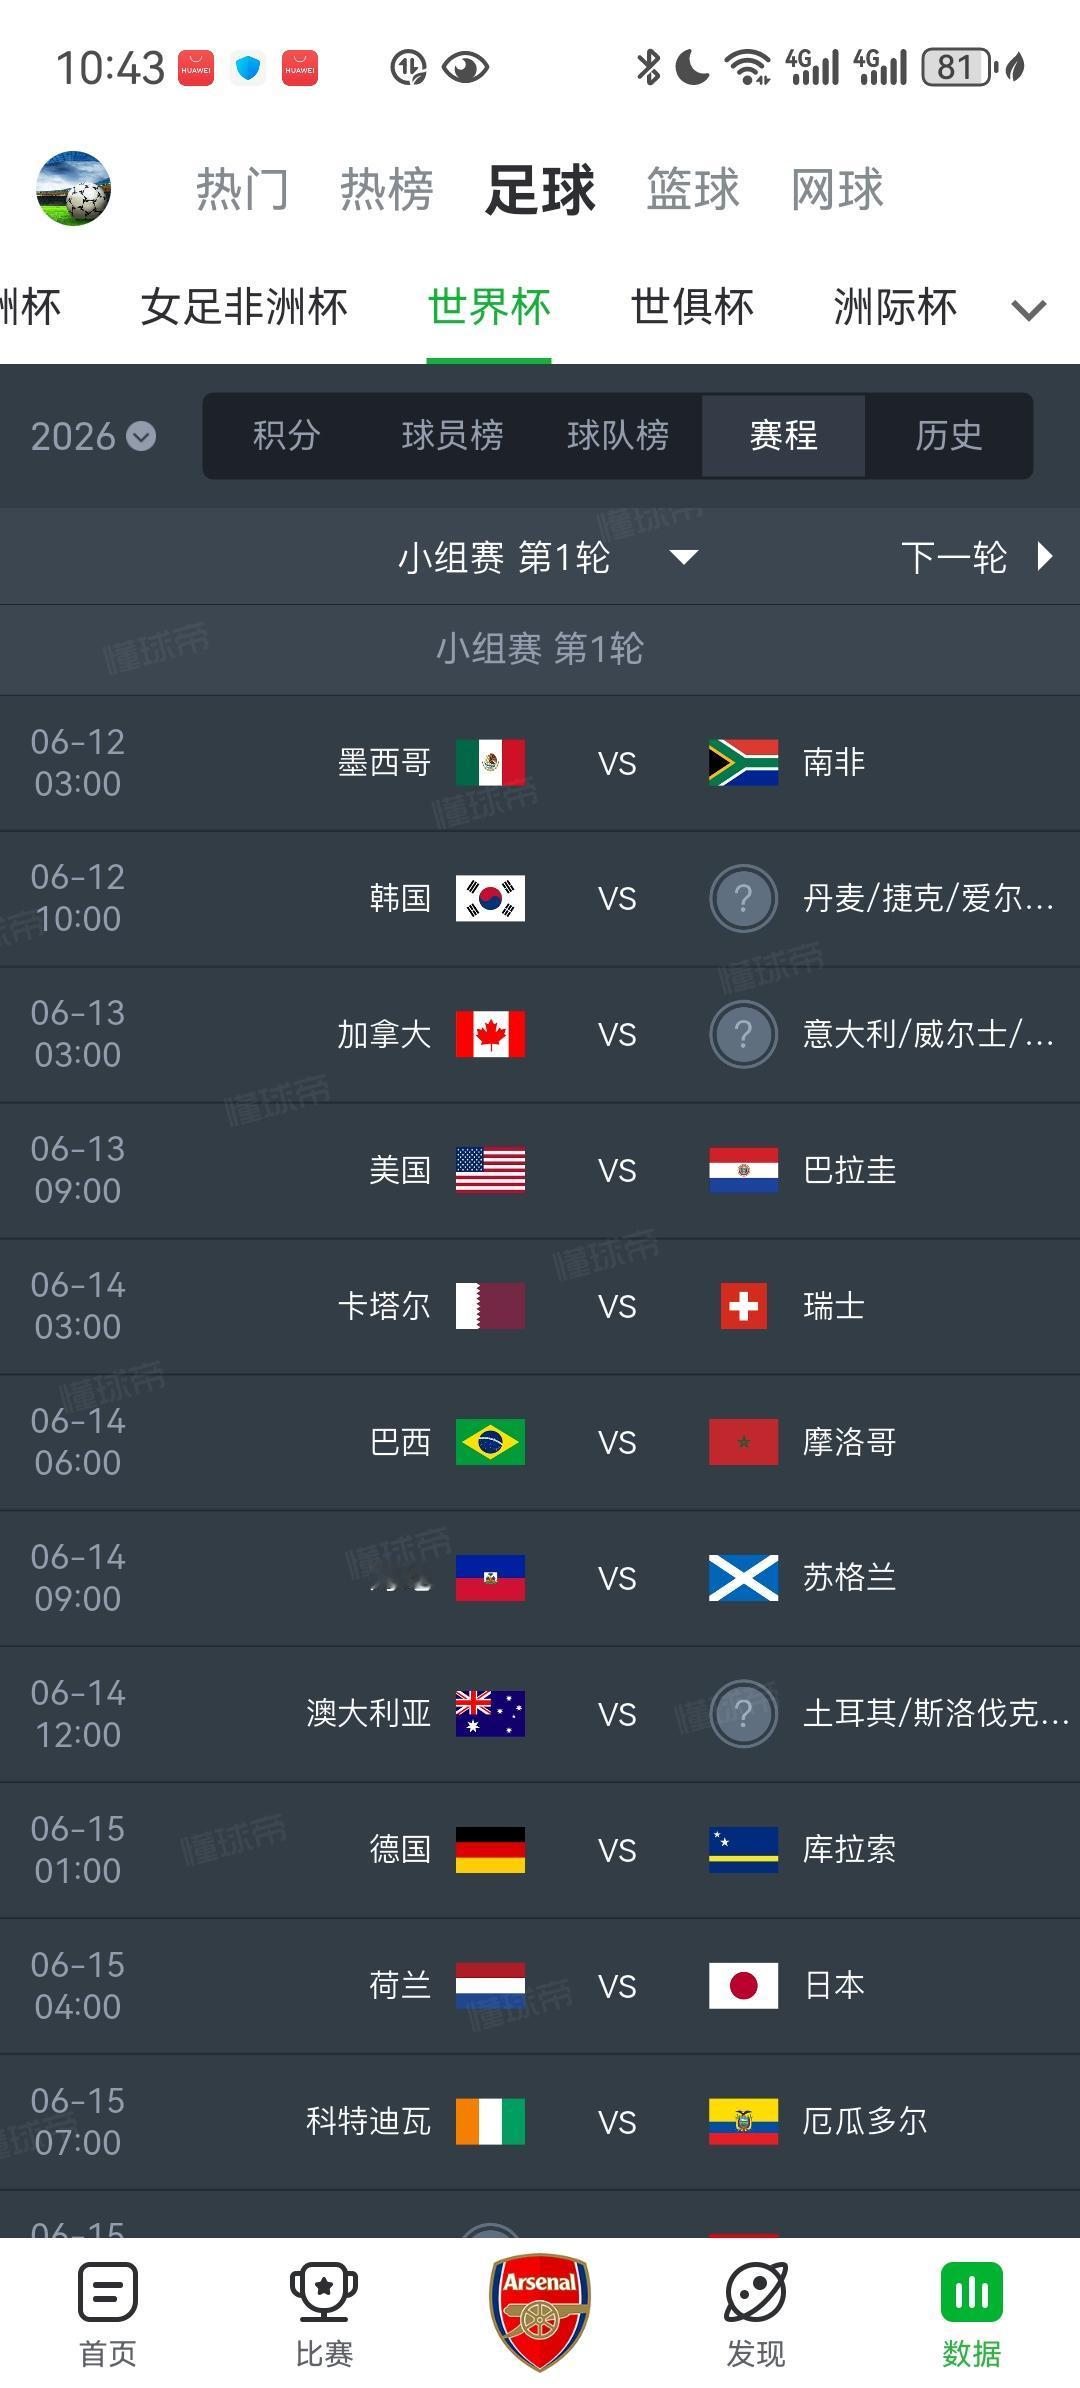1080x2388 pixels.
Task: Go to next round 下一轮
Action: tap(976, 557)
